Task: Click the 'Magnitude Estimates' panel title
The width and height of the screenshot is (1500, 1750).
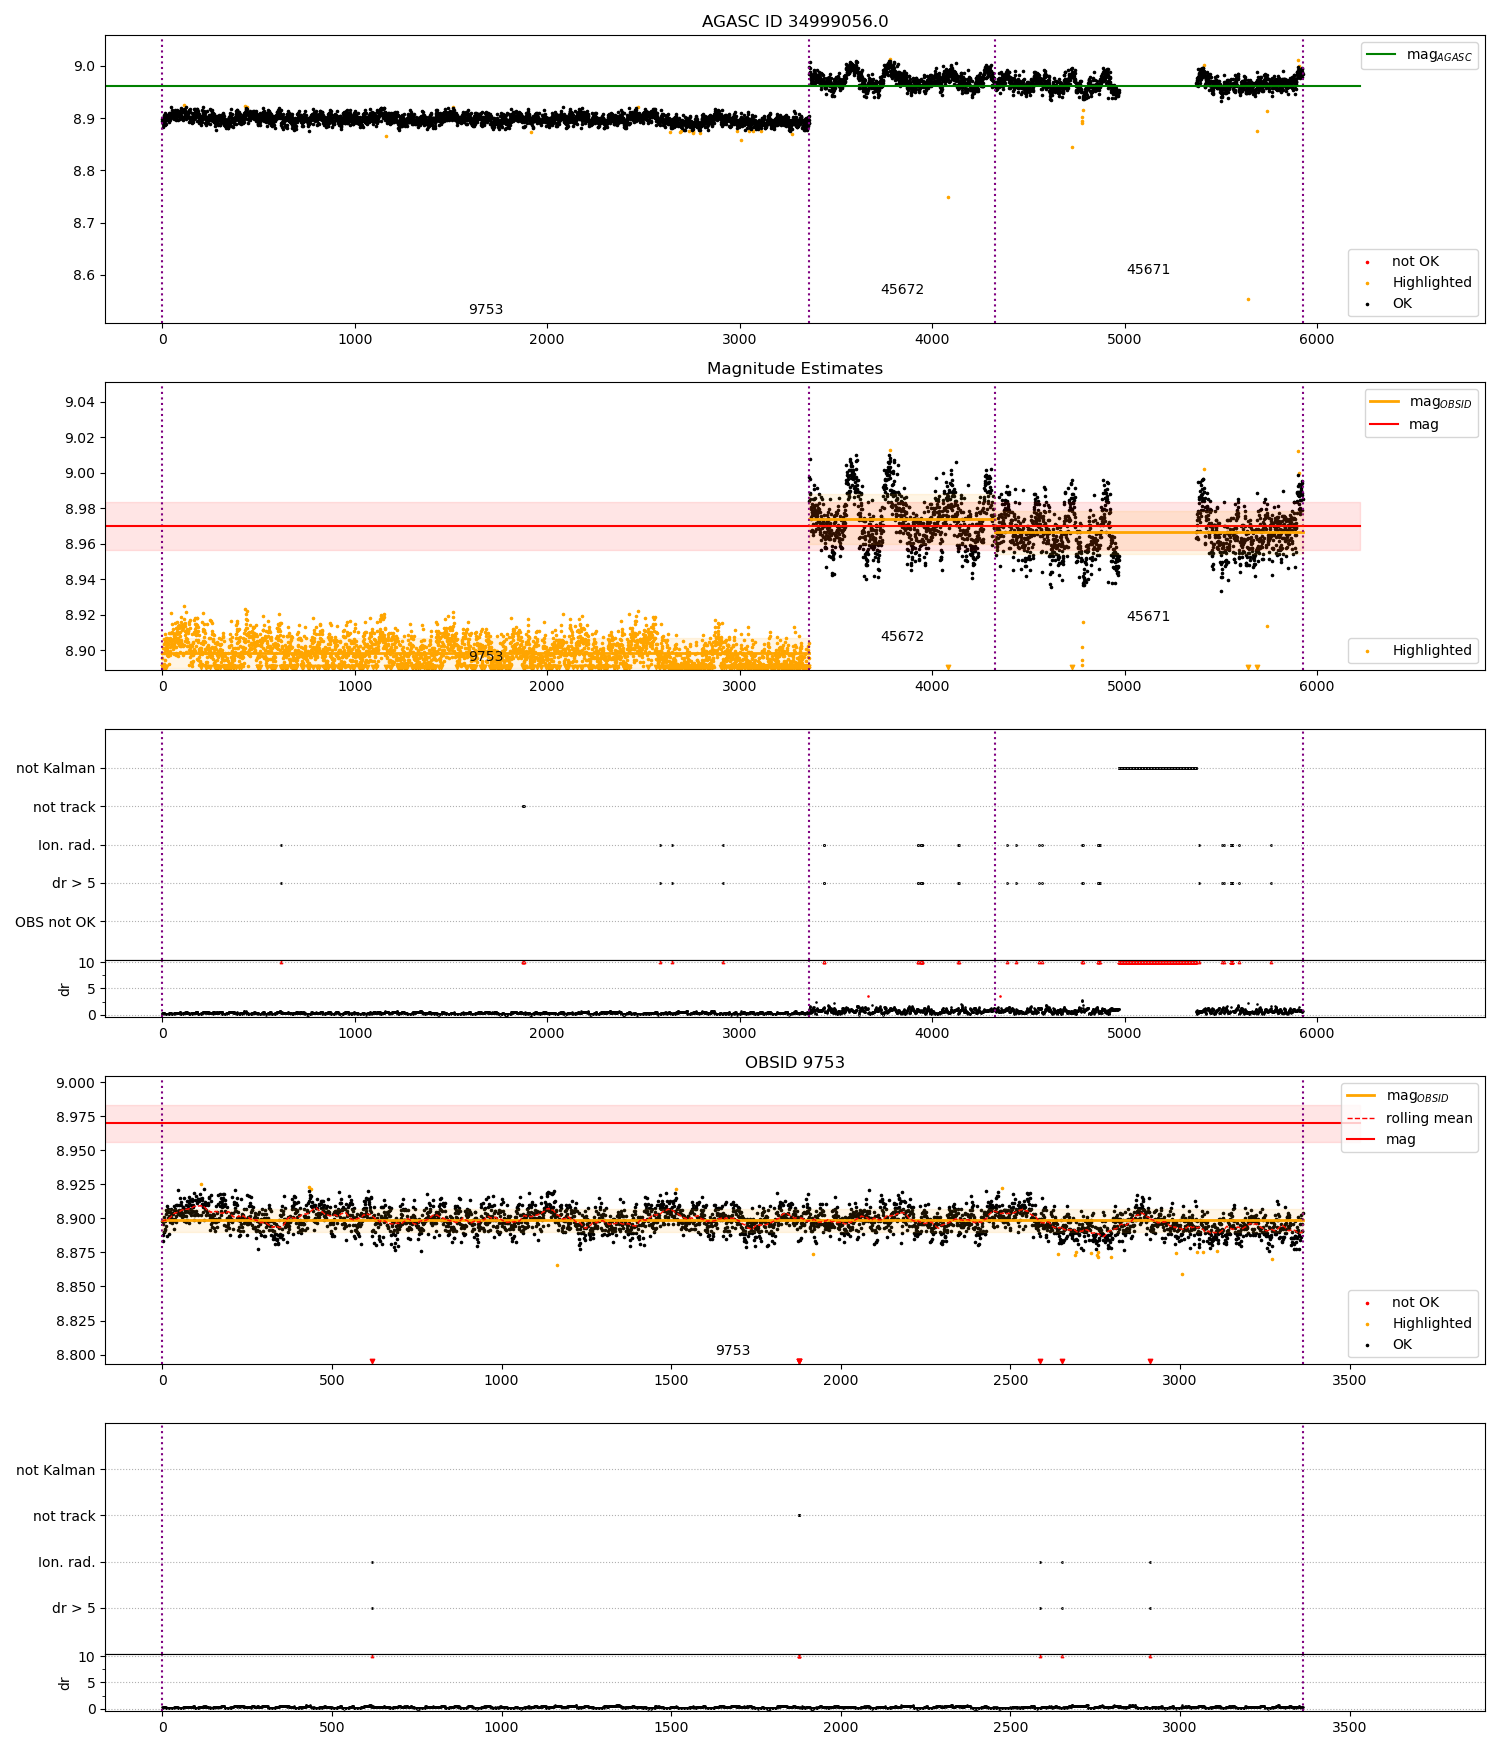Action: [x=795, y=368]
